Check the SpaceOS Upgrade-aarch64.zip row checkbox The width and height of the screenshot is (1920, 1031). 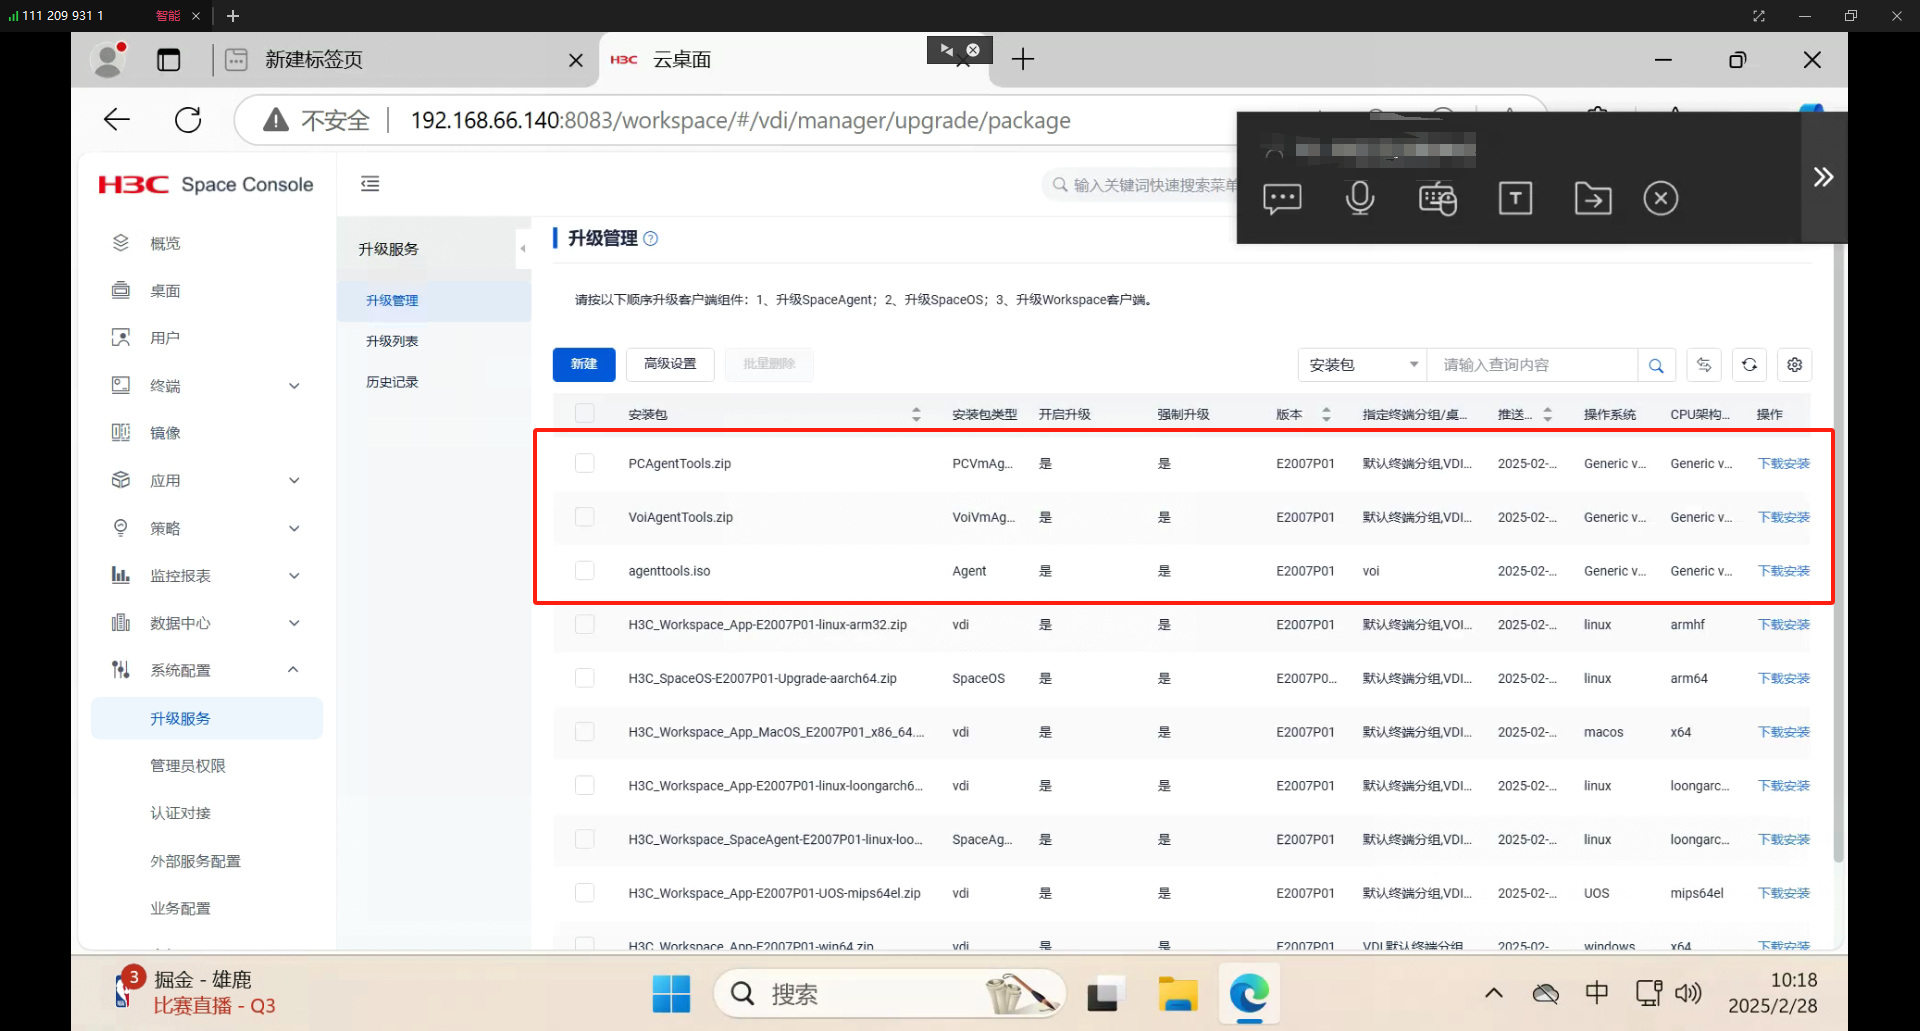tap(585, 678)
